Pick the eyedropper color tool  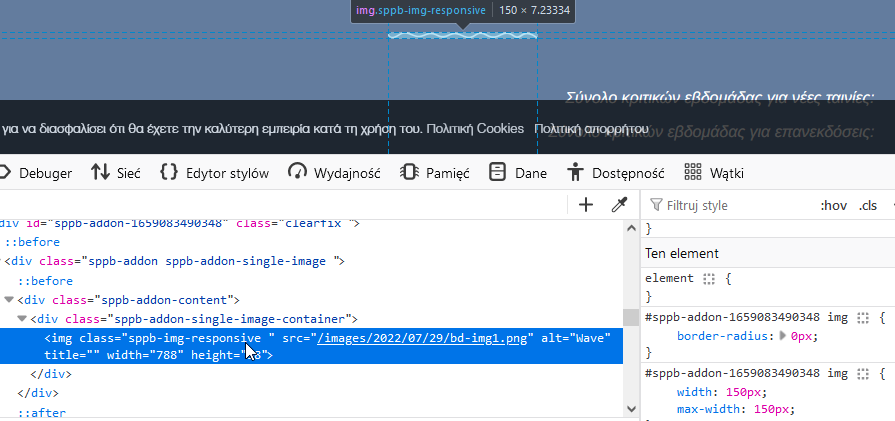click(x=619, y=205)
